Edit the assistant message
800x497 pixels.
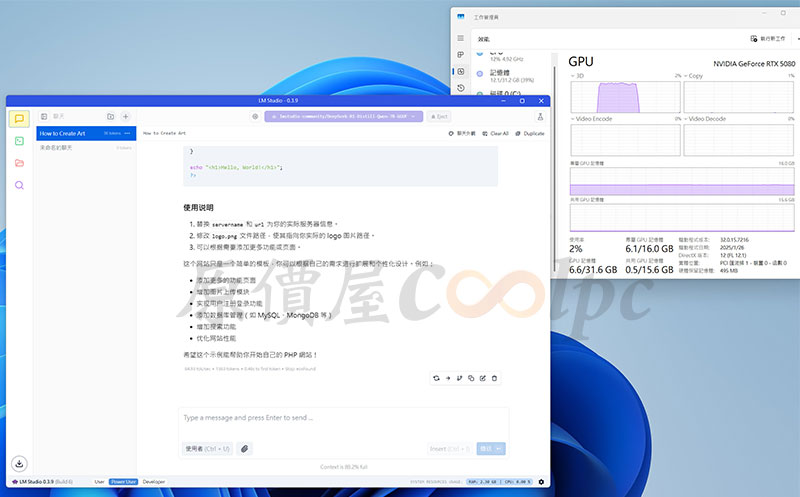483,378
